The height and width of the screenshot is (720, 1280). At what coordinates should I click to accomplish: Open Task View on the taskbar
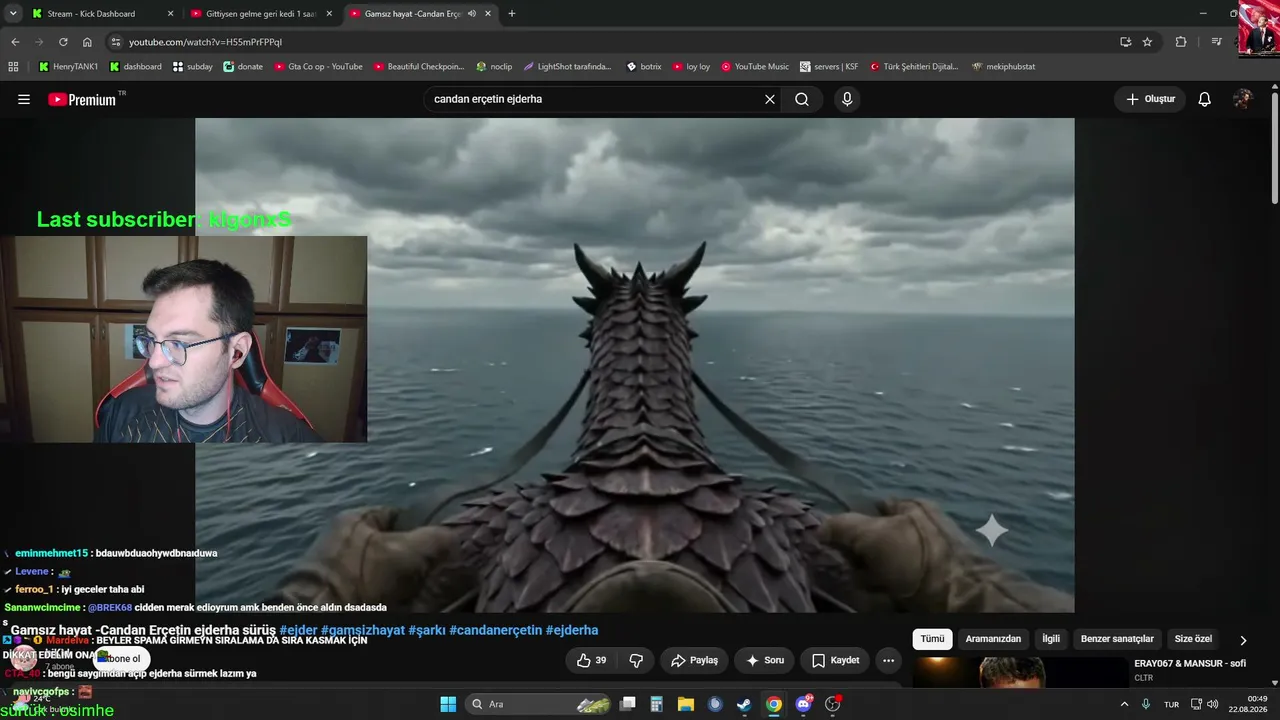point(628,704)
